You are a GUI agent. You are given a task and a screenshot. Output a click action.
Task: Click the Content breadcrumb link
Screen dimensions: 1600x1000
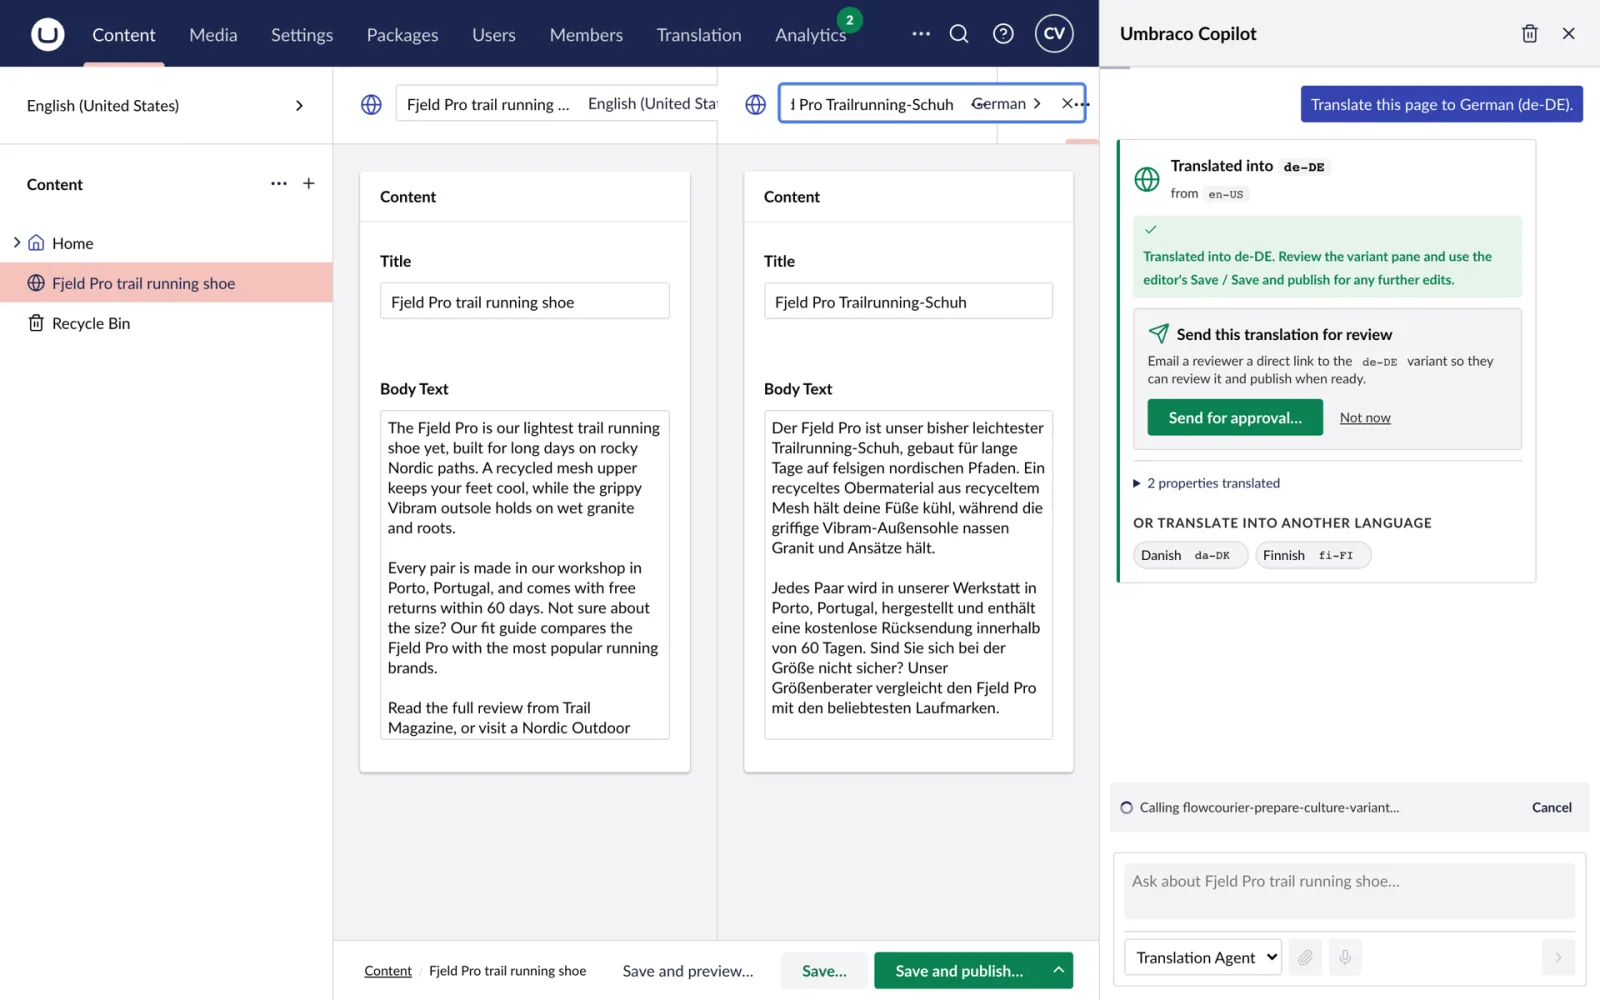[388, 970]
